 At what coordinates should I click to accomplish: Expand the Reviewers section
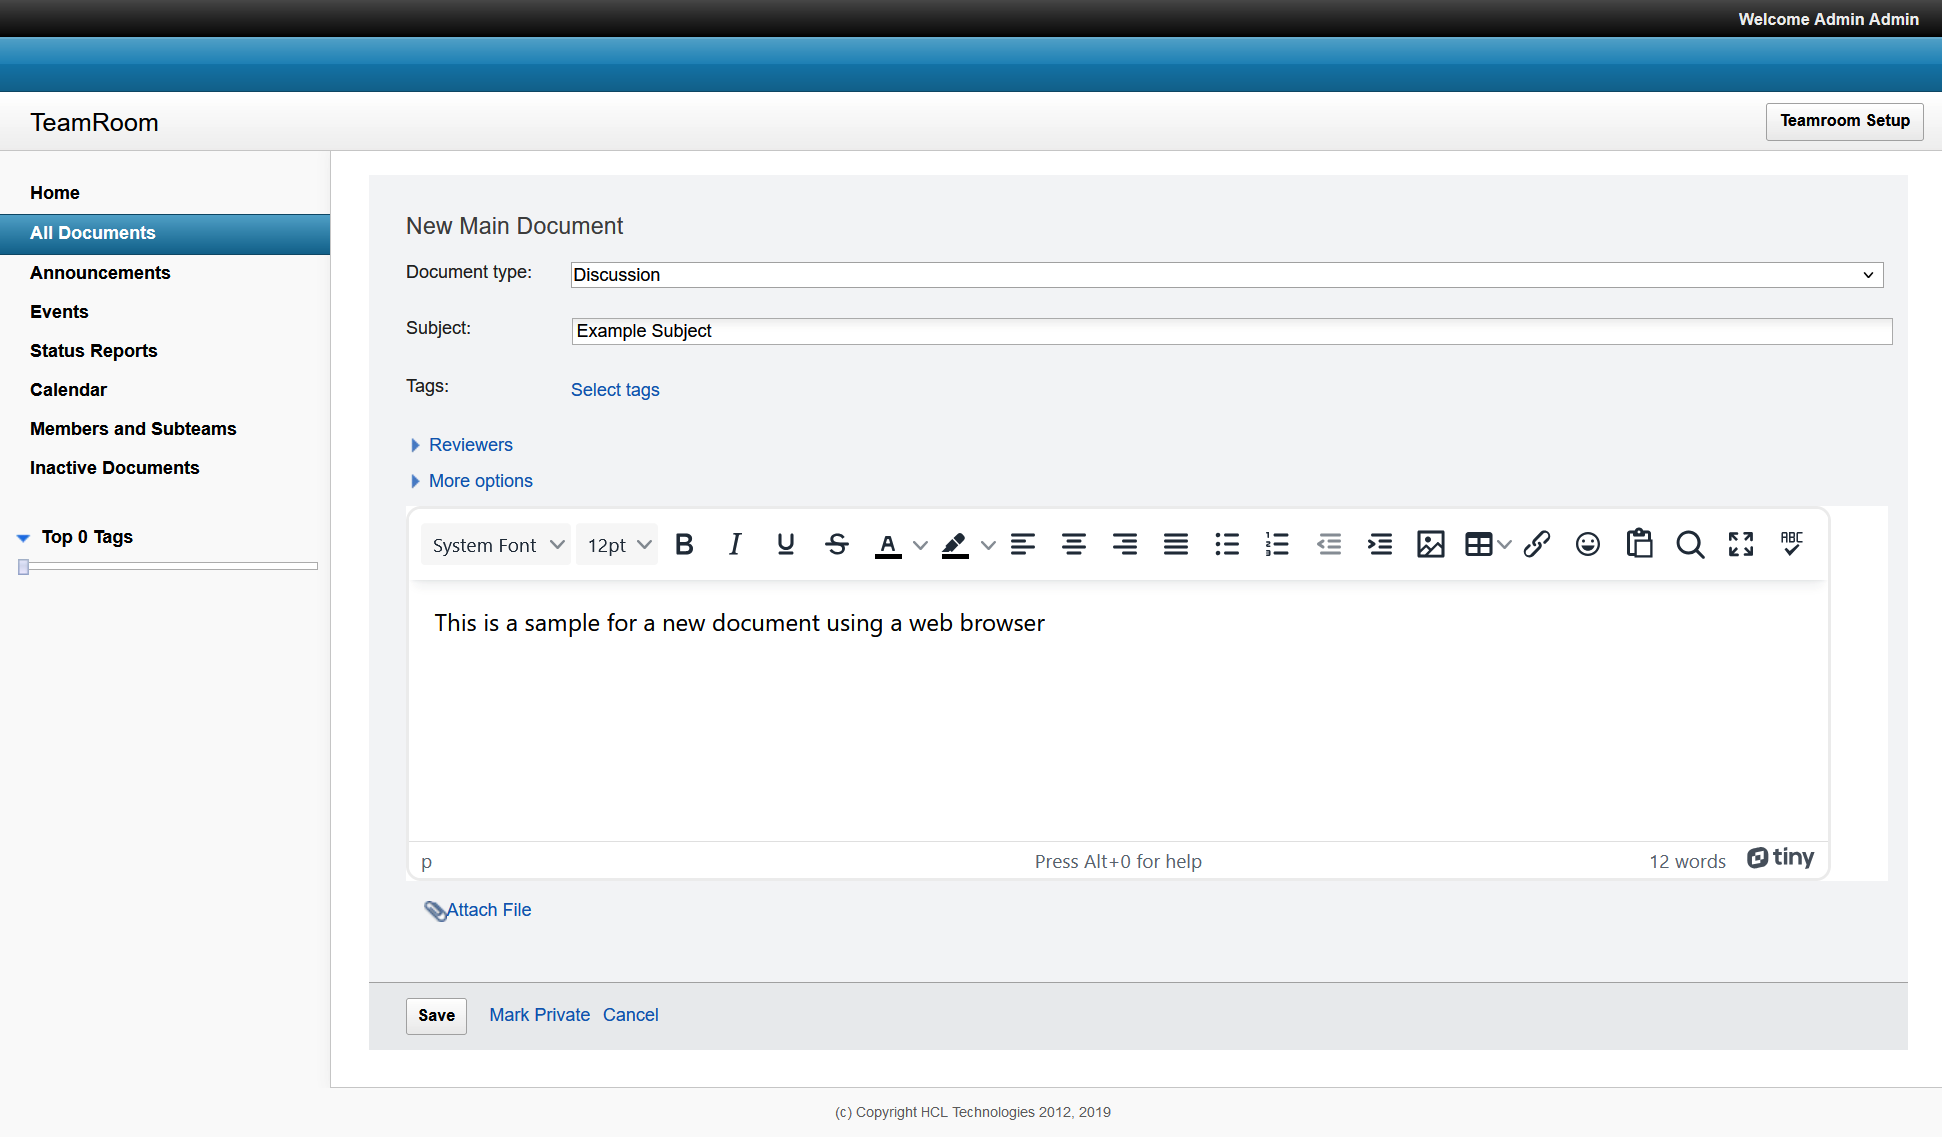coord(461,444)
